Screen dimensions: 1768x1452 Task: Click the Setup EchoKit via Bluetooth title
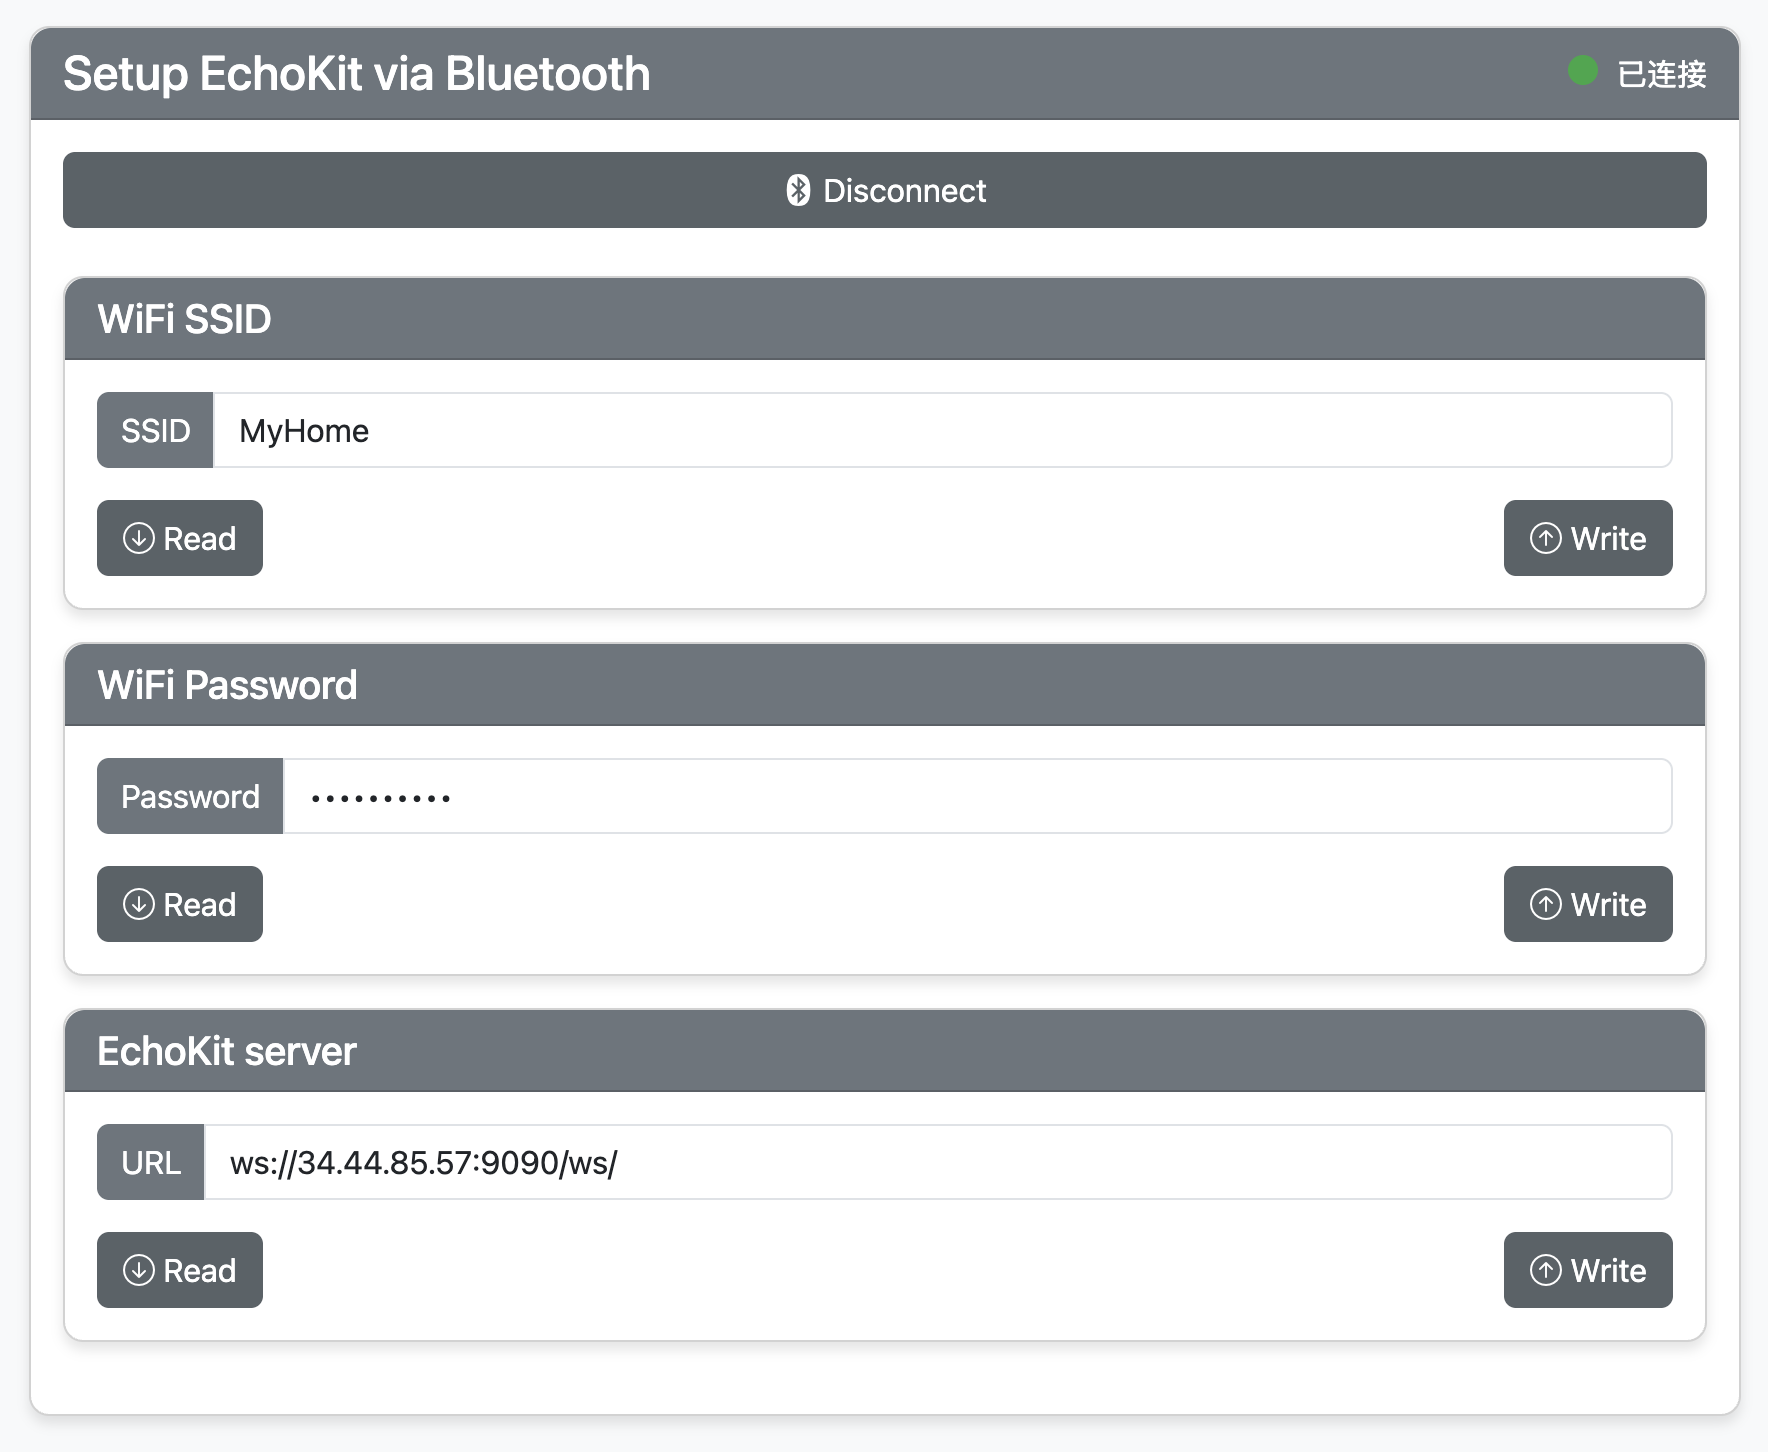(x=357, y=74)
